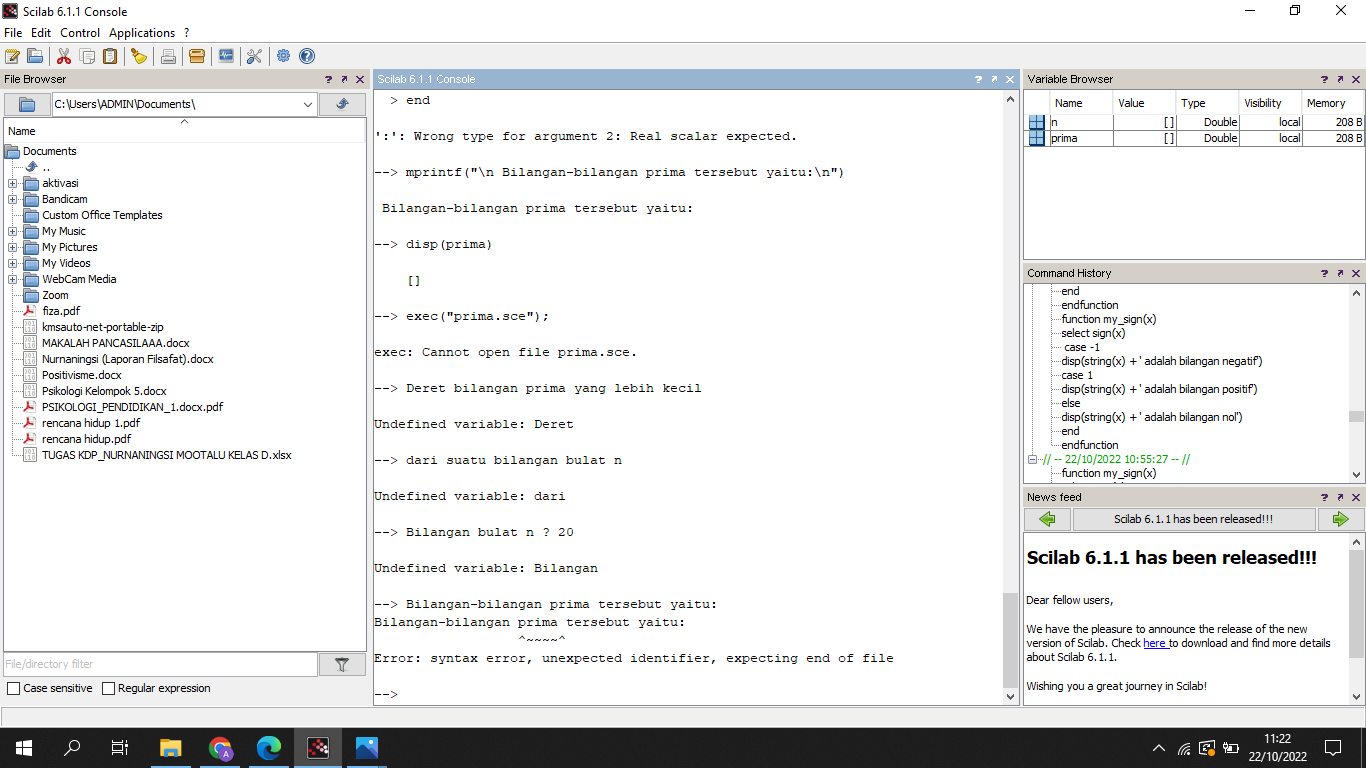Screen dimensions: 1366x768
Task: Click the Open file toolbar icon
Action: (35, 56)
